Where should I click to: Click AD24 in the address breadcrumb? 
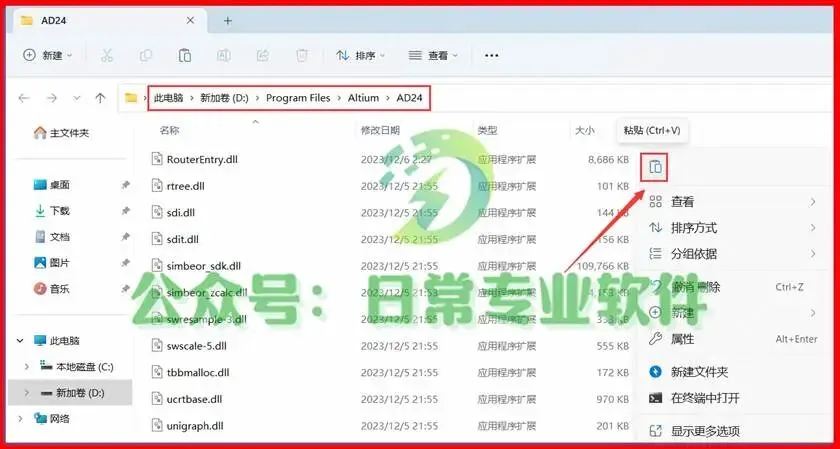(x=409, y=98)
